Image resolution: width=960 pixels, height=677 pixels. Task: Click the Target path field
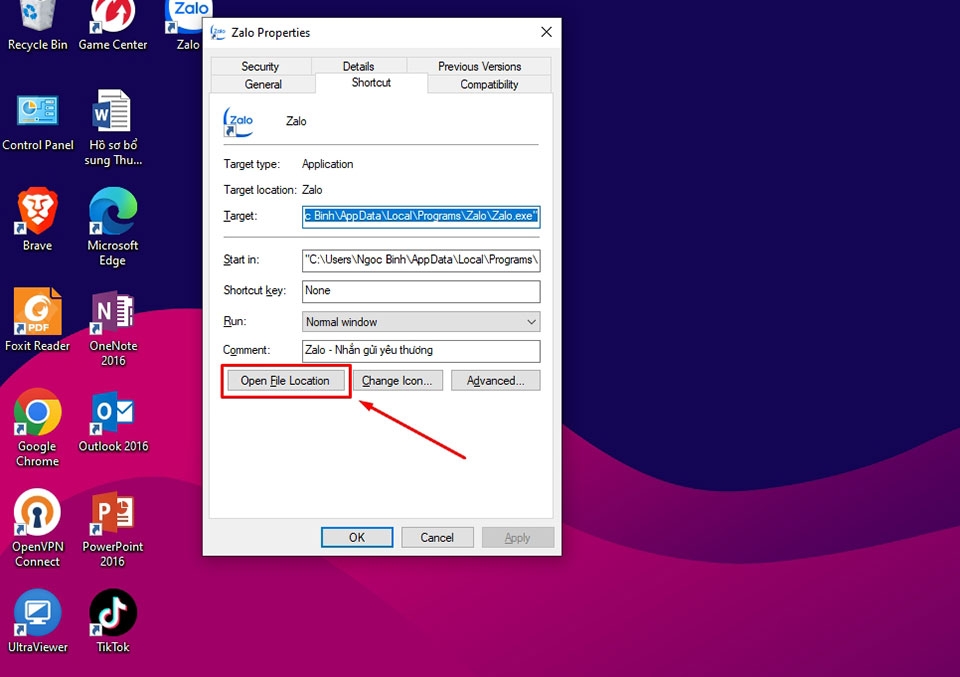[x=421, y=216]
